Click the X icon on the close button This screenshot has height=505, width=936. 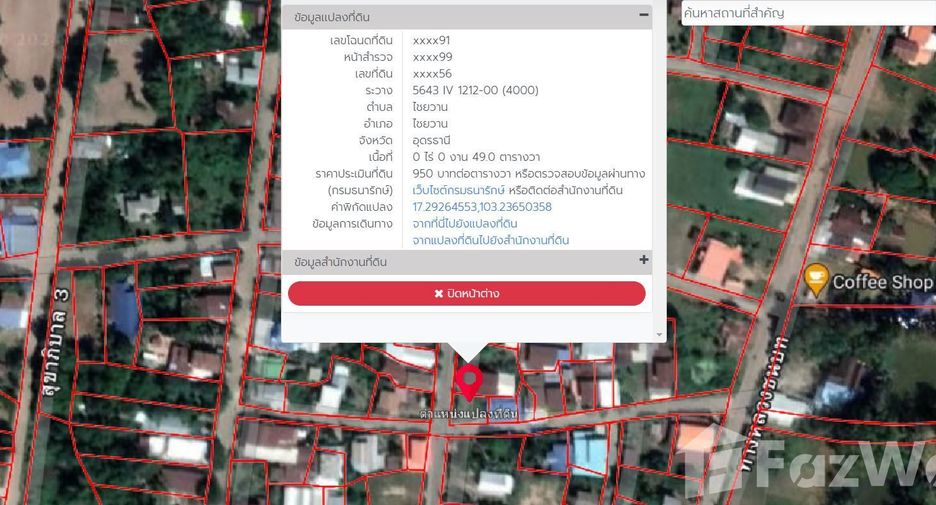pyautogui.click(x=439, y=294)
